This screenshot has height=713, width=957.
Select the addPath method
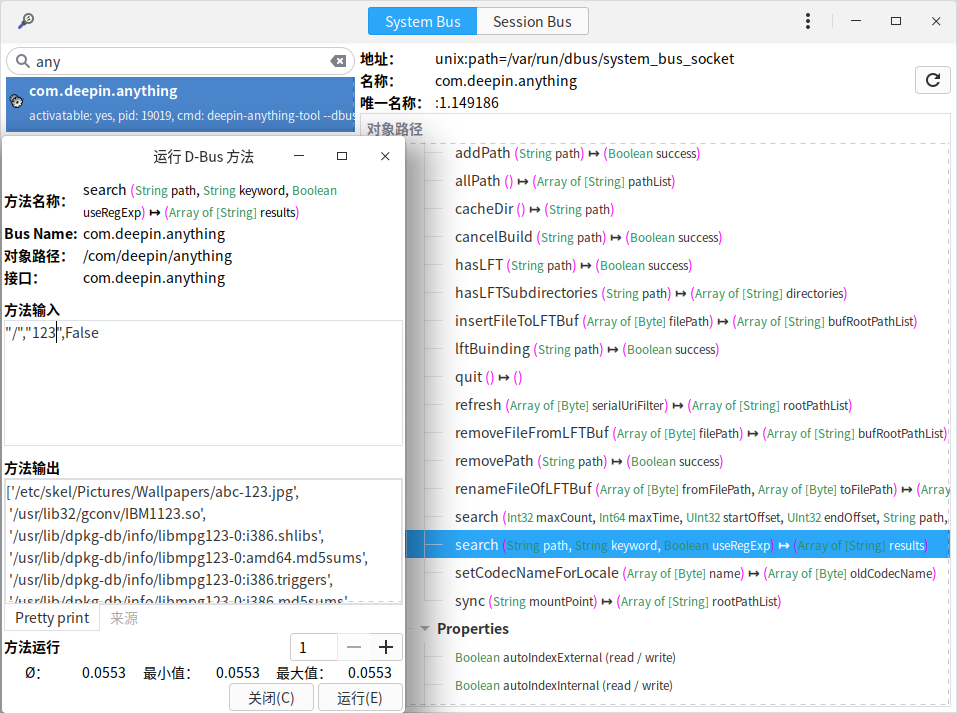pos(577,153)
